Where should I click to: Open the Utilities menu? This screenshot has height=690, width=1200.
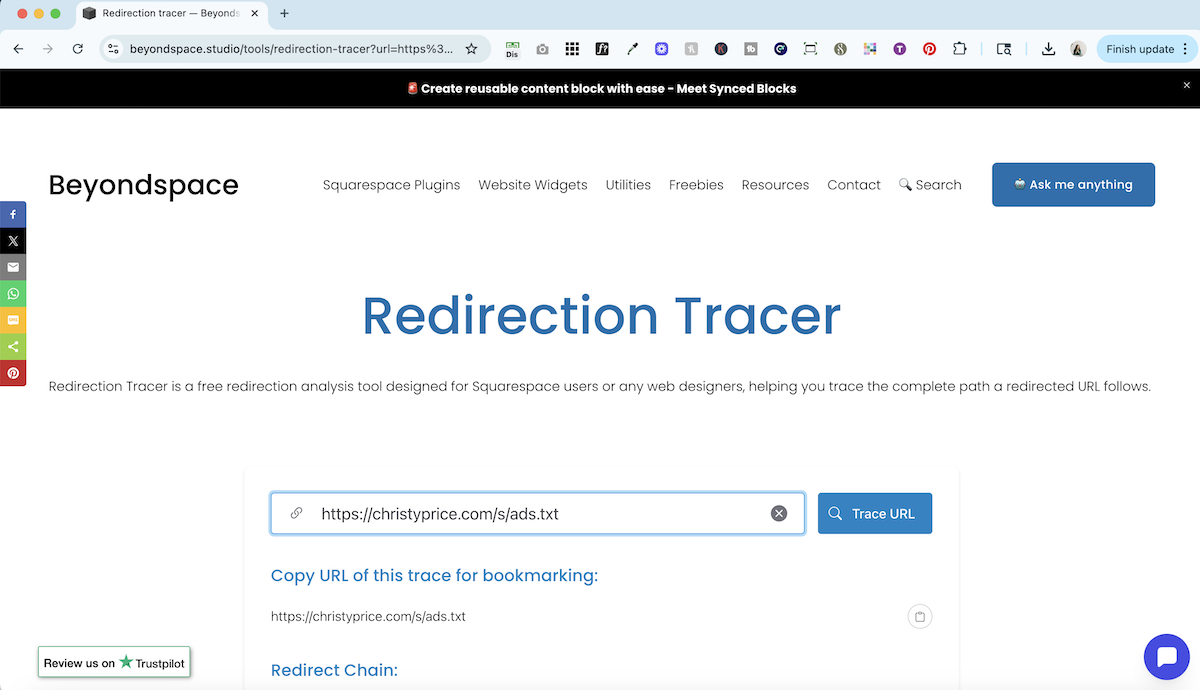[628, 185]
